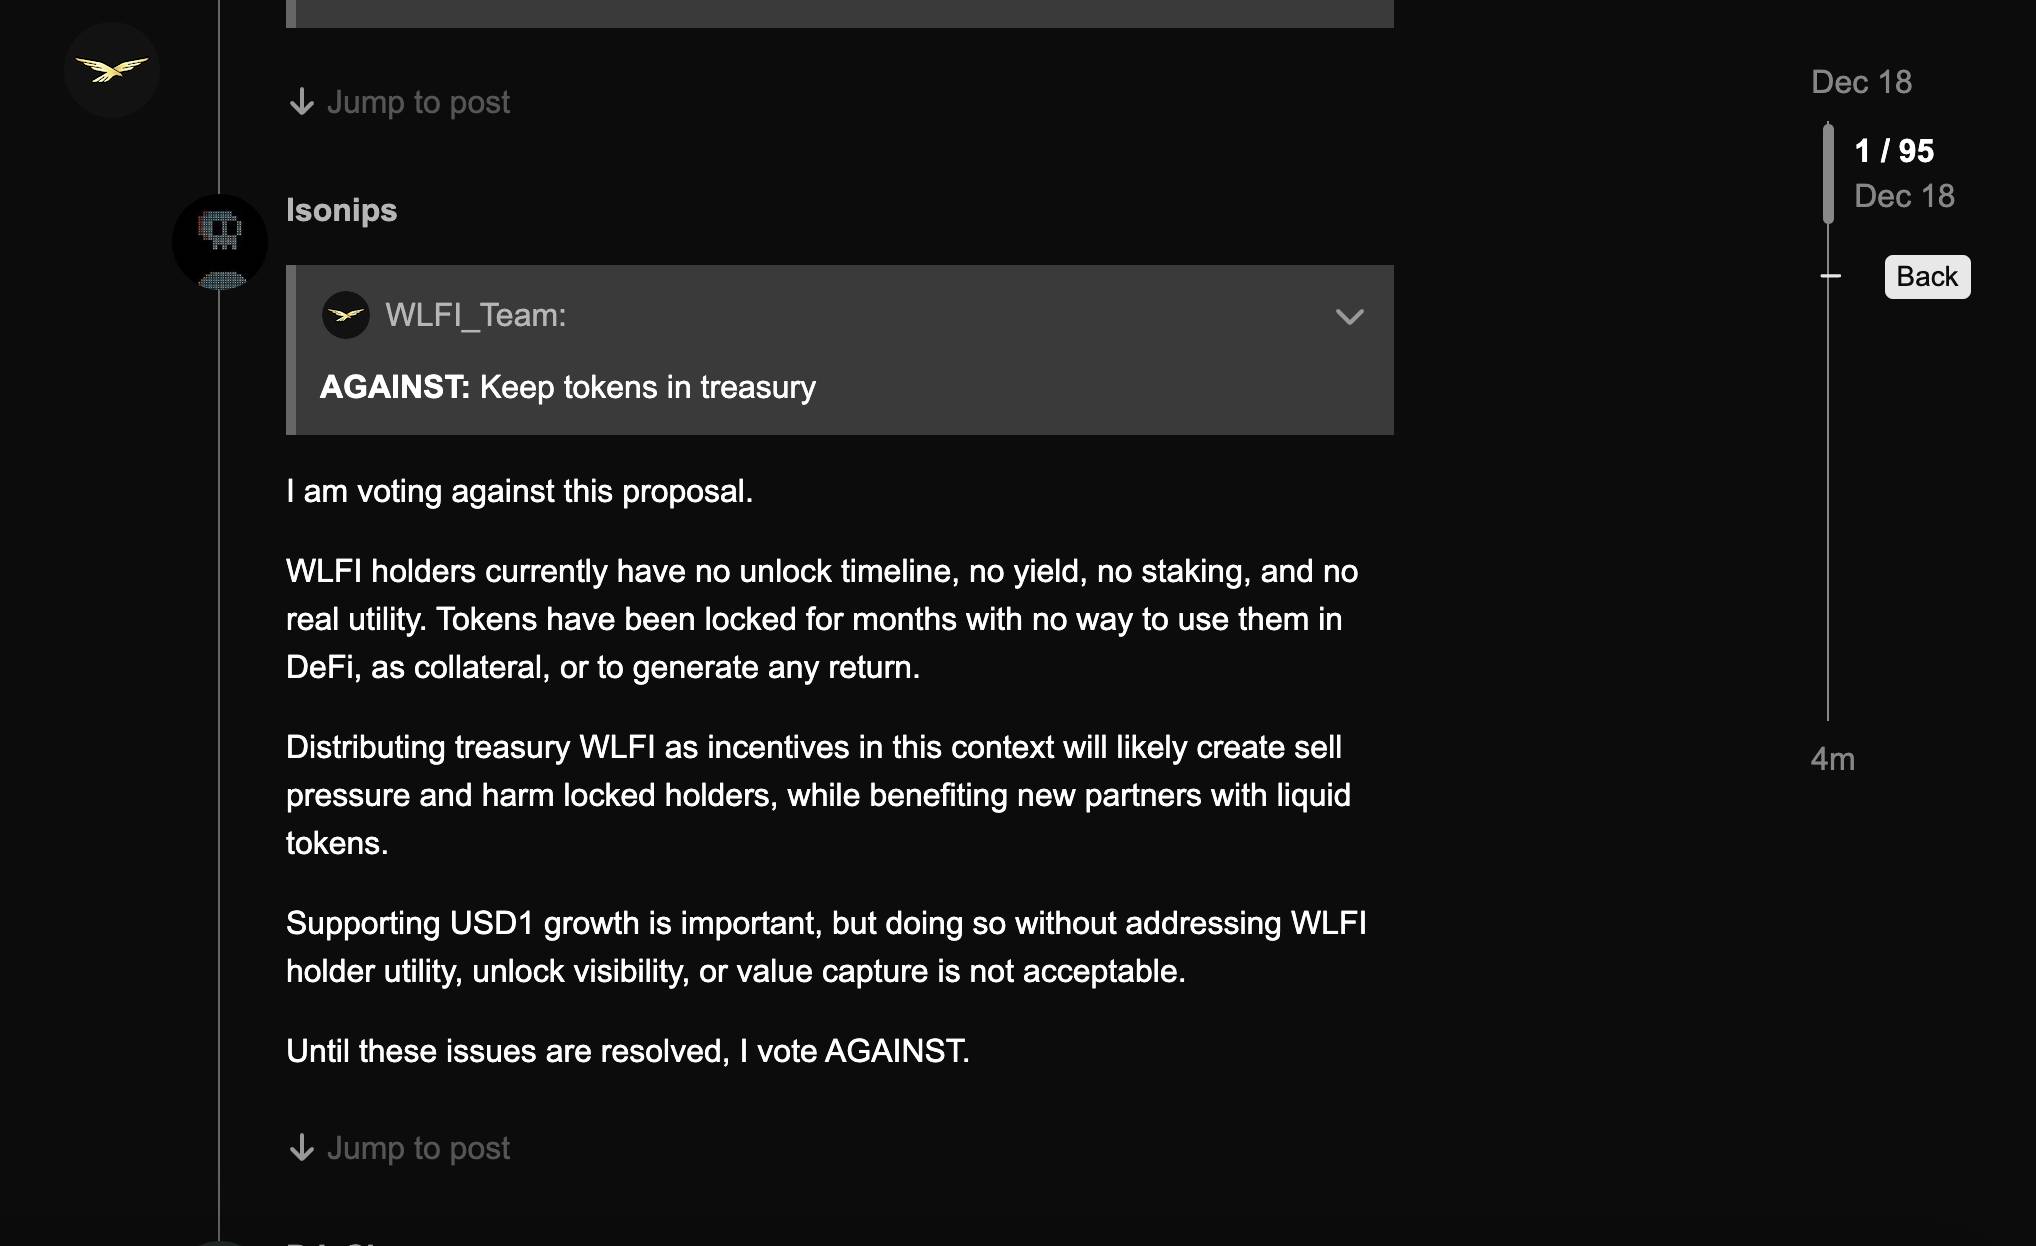Expand the WLFI_Team quote with the chevron
2036x1246 pixels.
[x=1349, y=317]
